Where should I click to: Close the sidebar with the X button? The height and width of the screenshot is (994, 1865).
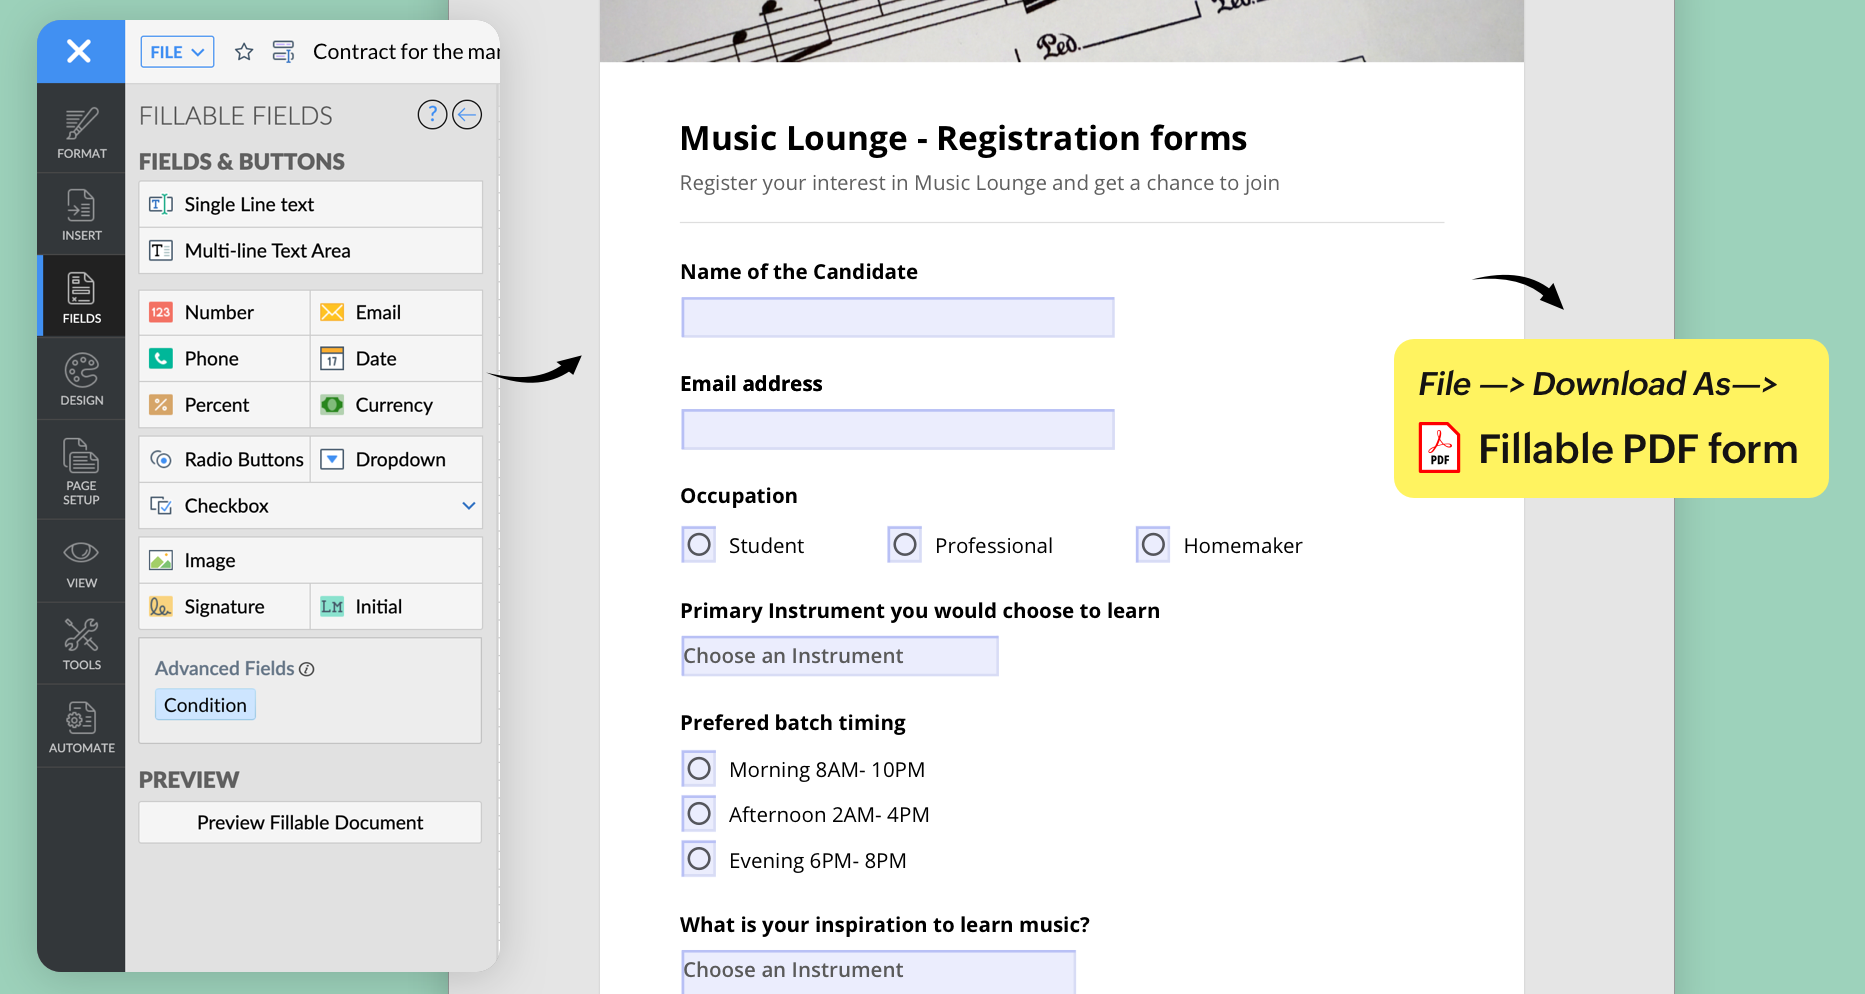pyautogui.click(x=79, y=51)
